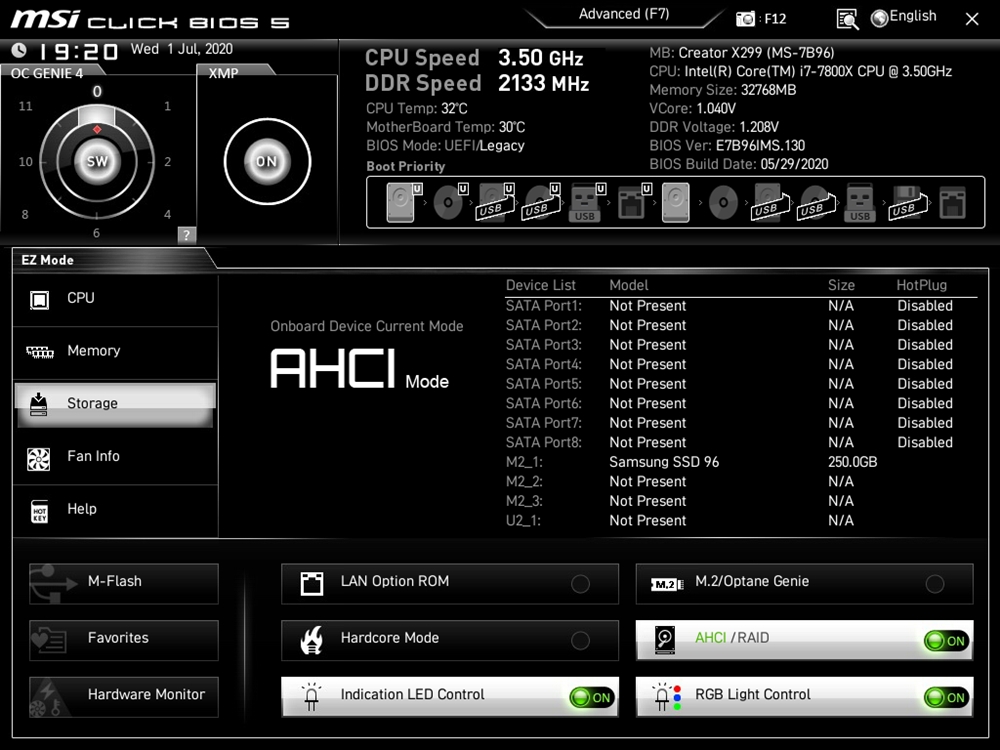Enable M.2/Optane Genie radio toggle

tap(935, 584)
